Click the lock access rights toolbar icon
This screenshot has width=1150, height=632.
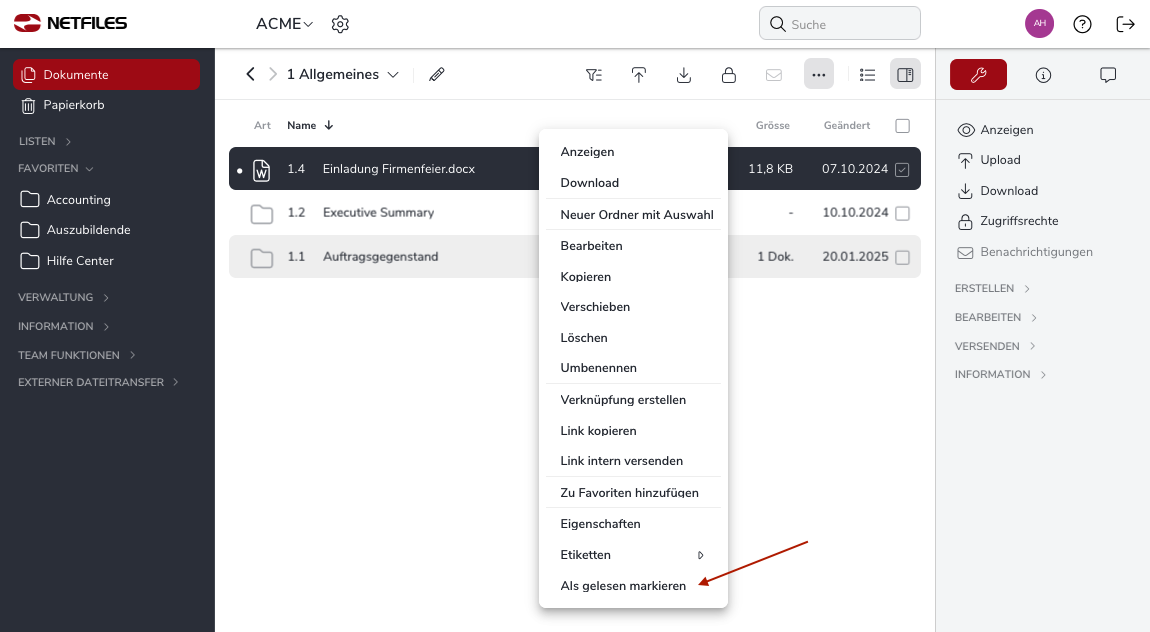tap(728, 75)
